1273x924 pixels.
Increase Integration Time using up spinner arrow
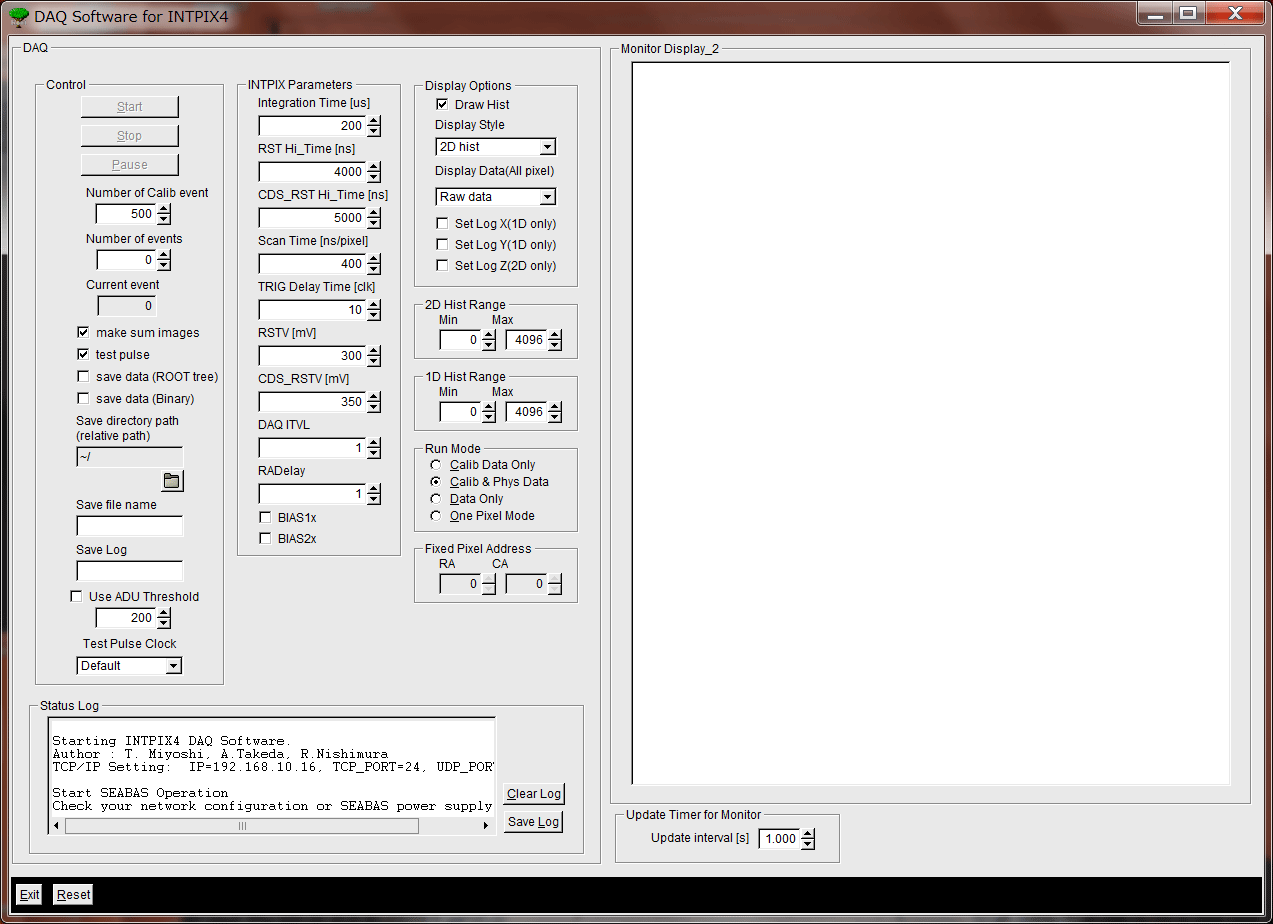point(374,121)
